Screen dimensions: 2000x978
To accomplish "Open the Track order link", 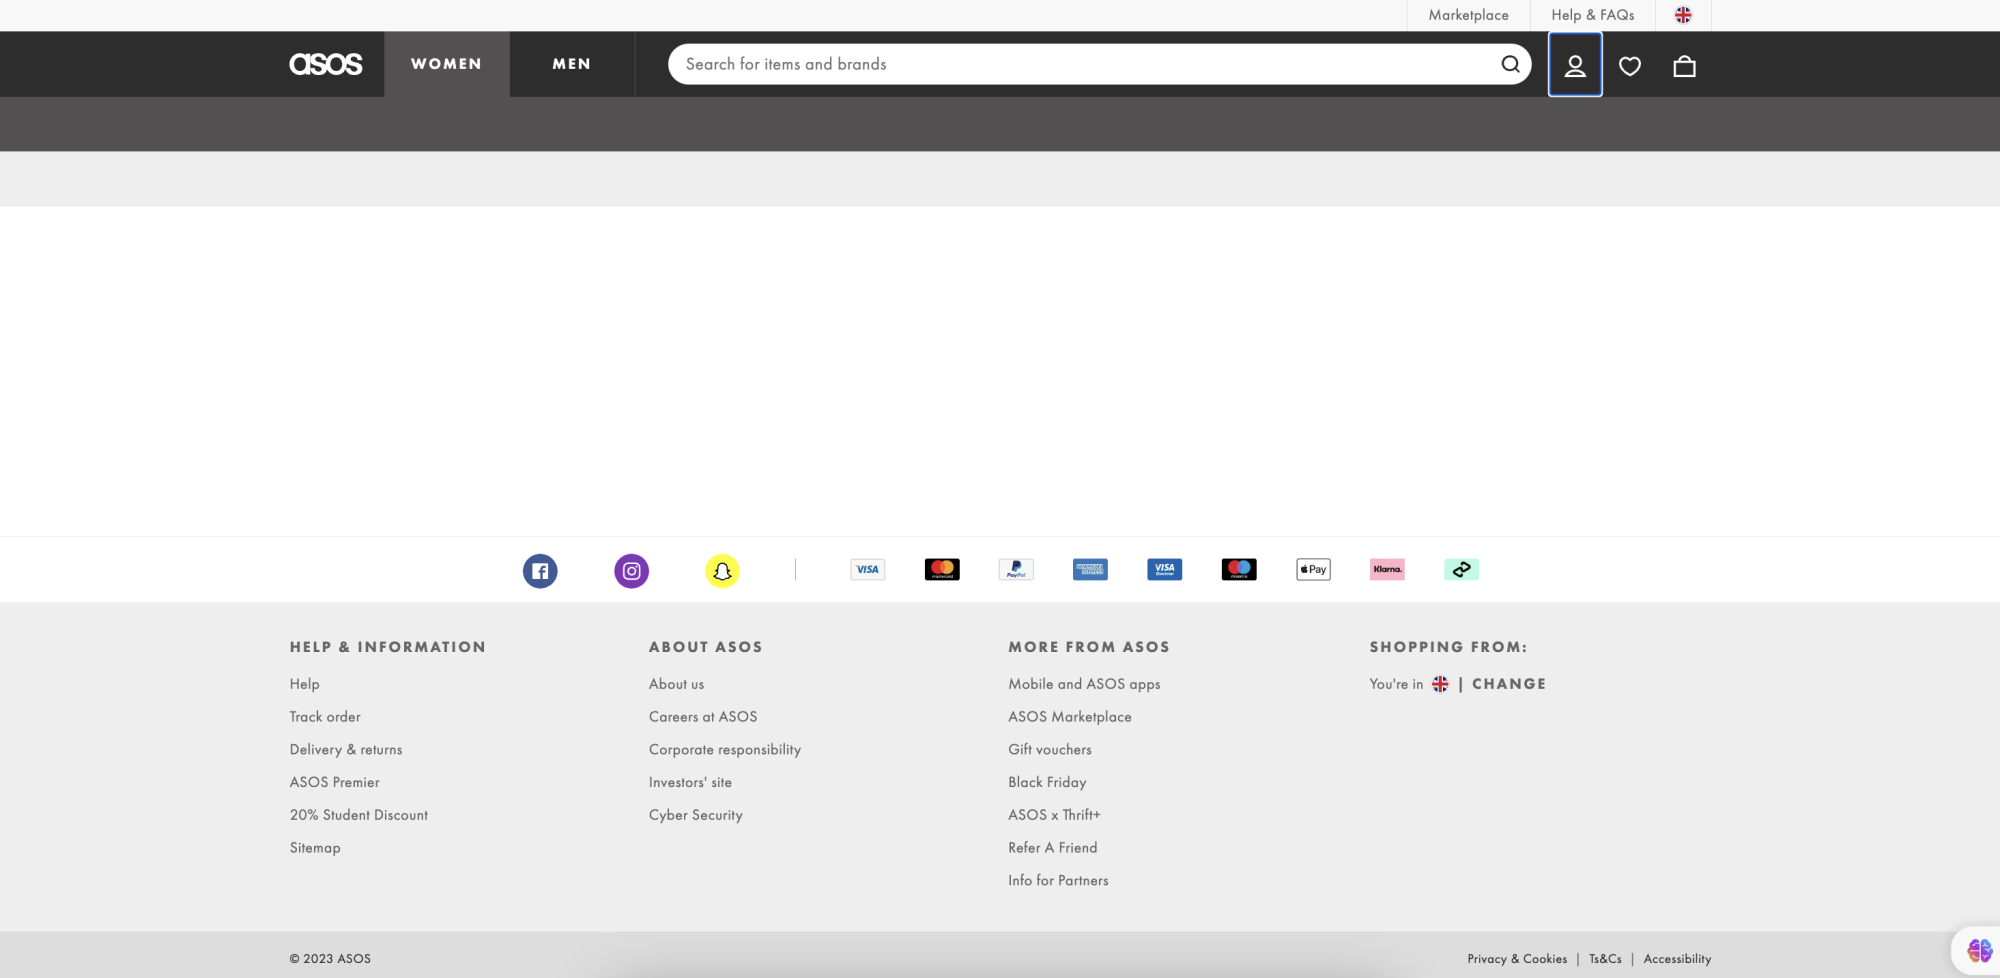I will pyautogui.click(x=325, y=716).
